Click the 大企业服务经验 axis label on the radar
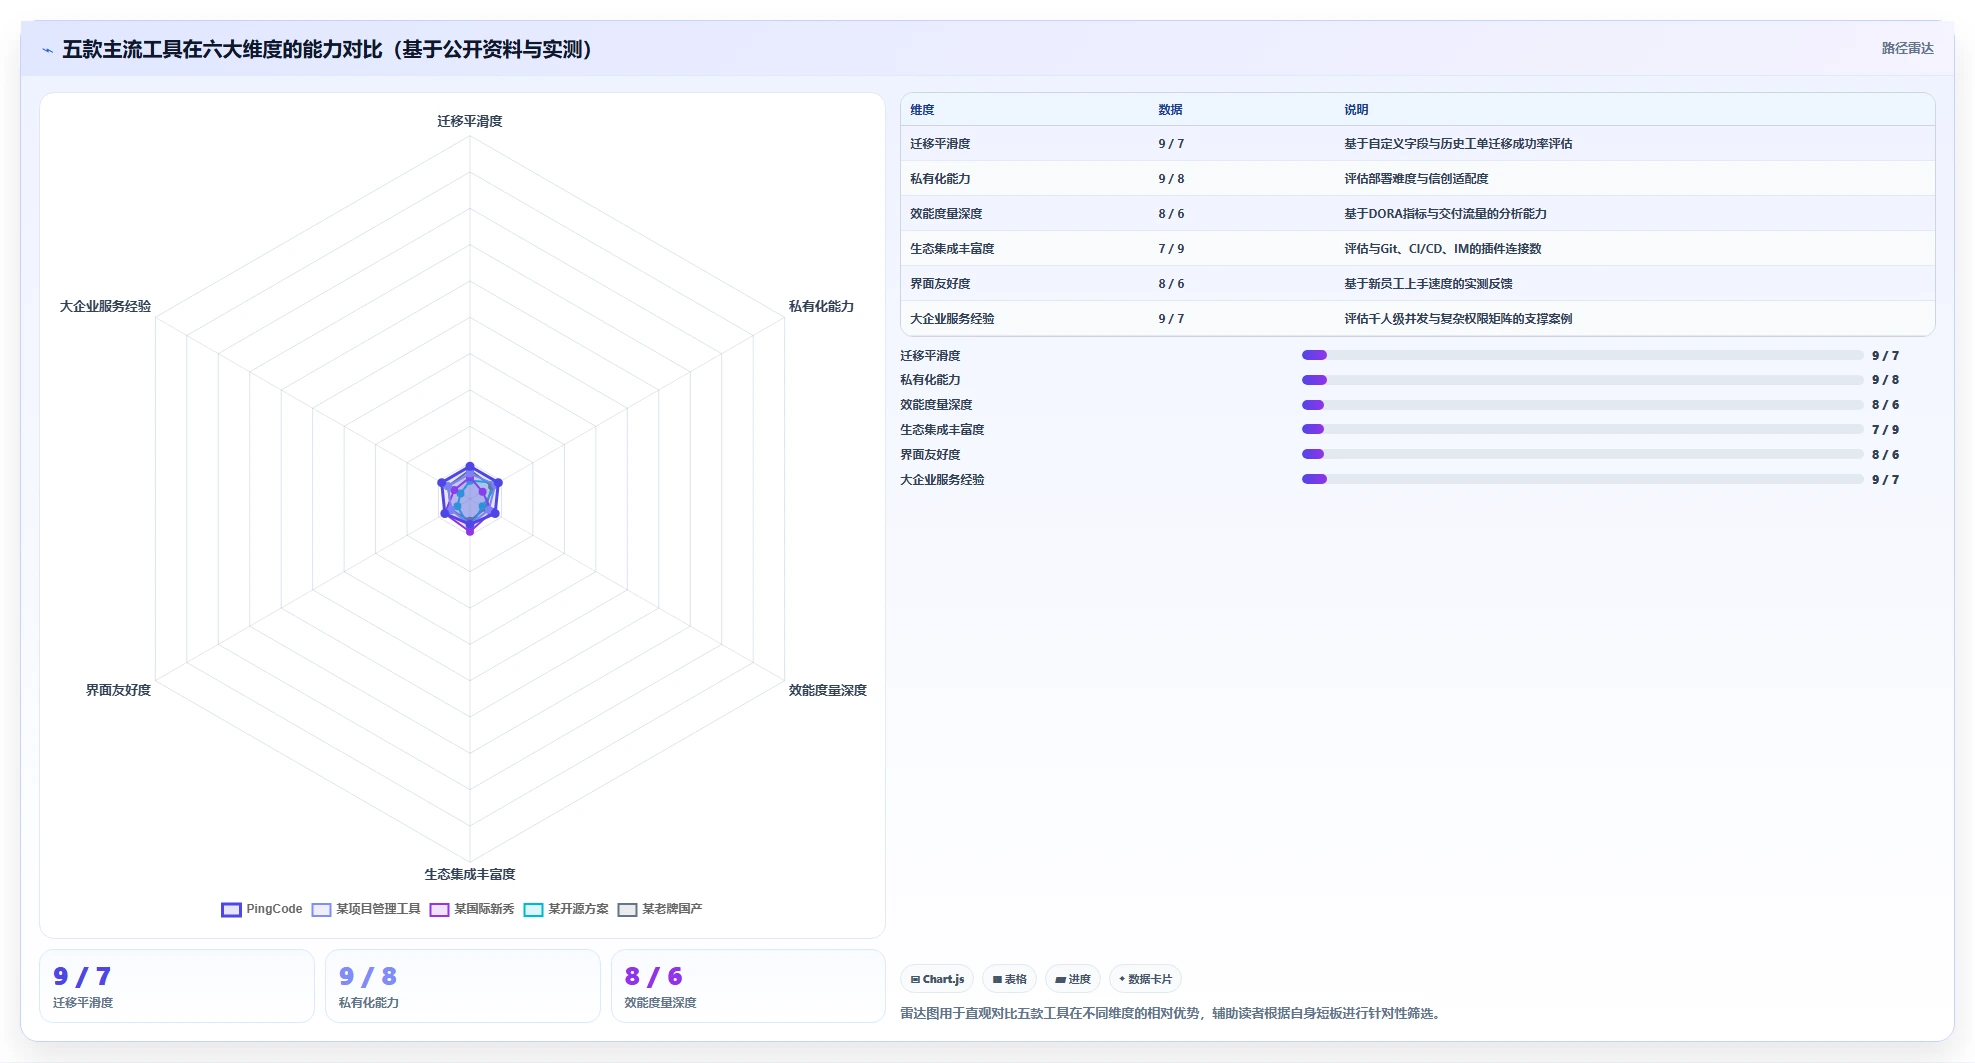Image resolution: width=1975 pixels, height=1063 pixels. point(105,306)
